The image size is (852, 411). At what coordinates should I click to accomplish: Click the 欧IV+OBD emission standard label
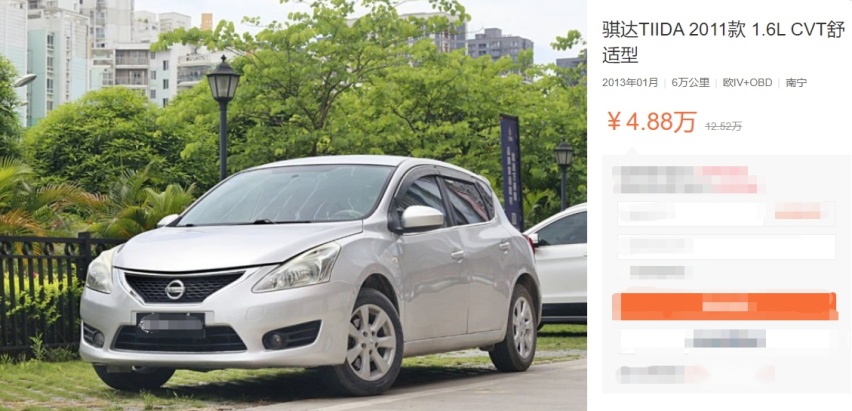[x=747, y=83]
